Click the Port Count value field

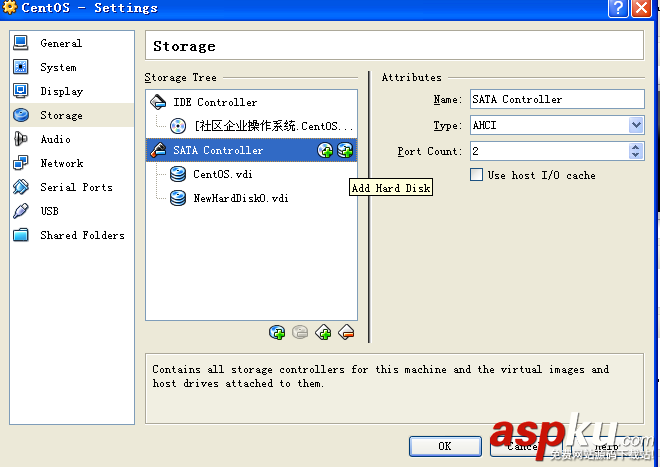pos(549,151)
